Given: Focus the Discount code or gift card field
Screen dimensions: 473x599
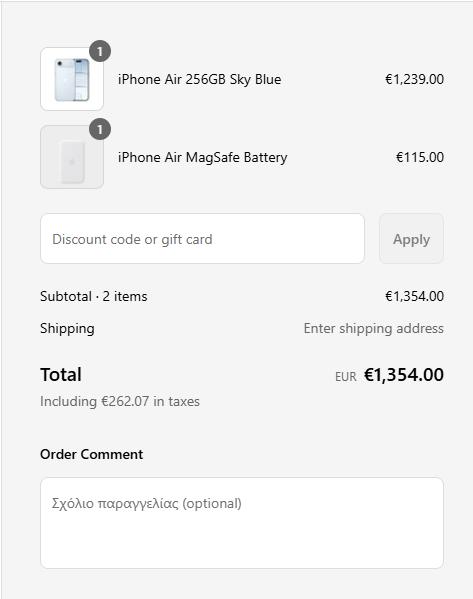Looking at the screenshot, I should pos(202,239).
